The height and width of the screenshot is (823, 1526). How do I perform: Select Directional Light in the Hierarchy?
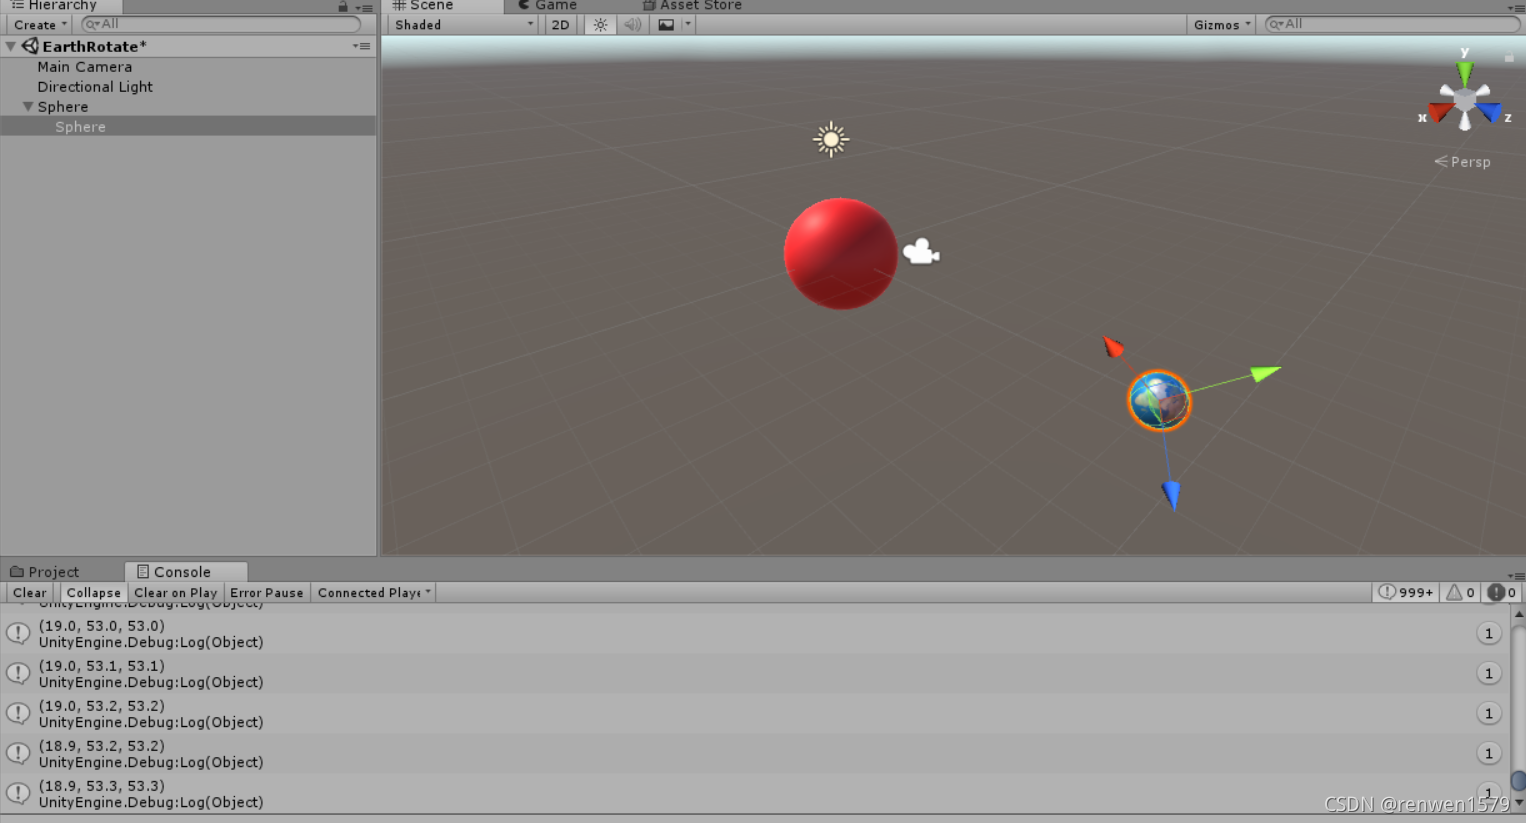pyautogui.click(x=188, y=87)
